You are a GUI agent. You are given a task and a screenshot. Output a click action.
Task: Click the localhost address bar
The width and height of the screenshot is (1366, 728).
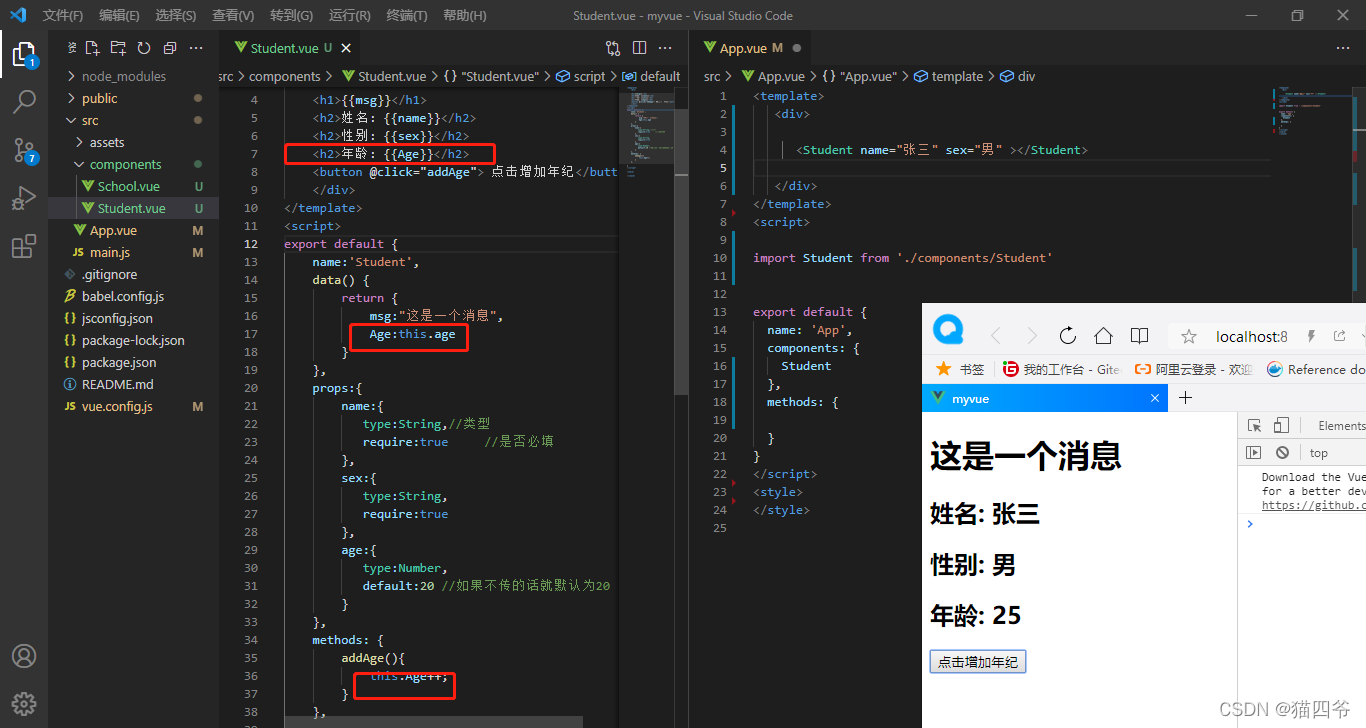pyautogui.click(x=1251, y=337)
